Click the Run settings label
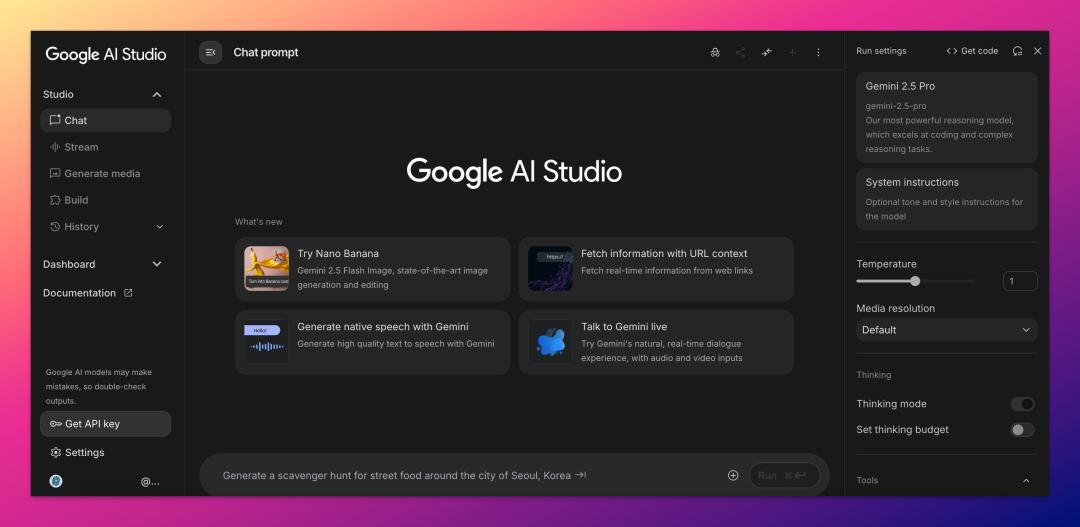Viewport: 1080px width, 527px height. pyautogui.click(x=881, y=51)
